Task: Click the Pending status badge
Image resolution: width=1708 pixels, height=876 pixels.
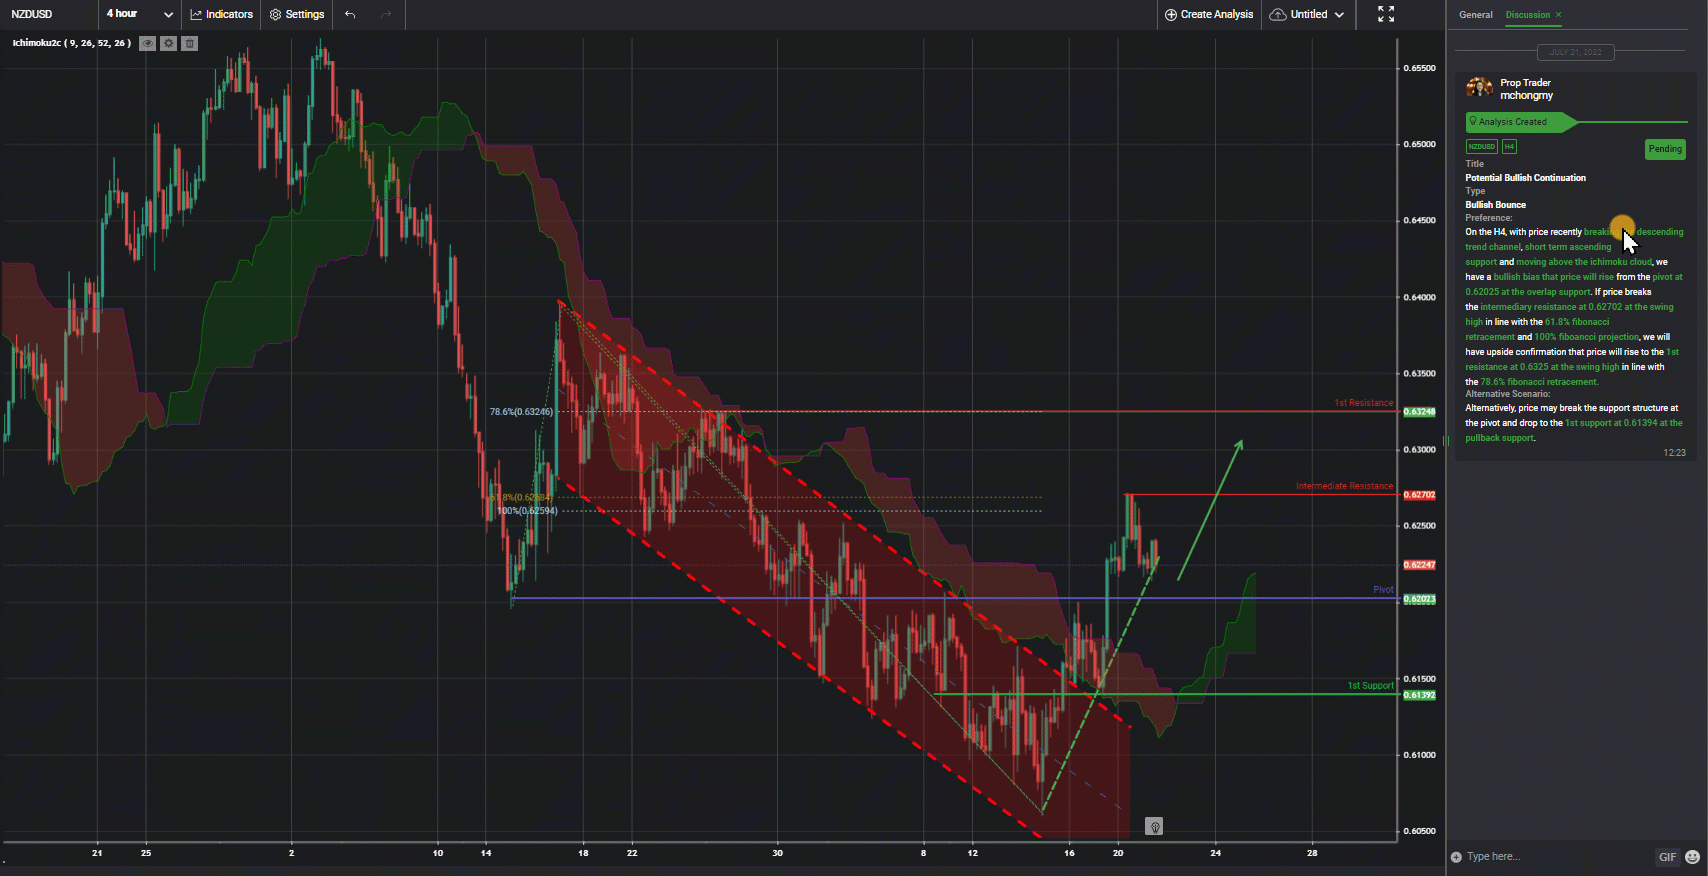Action: click(1665, 149)
